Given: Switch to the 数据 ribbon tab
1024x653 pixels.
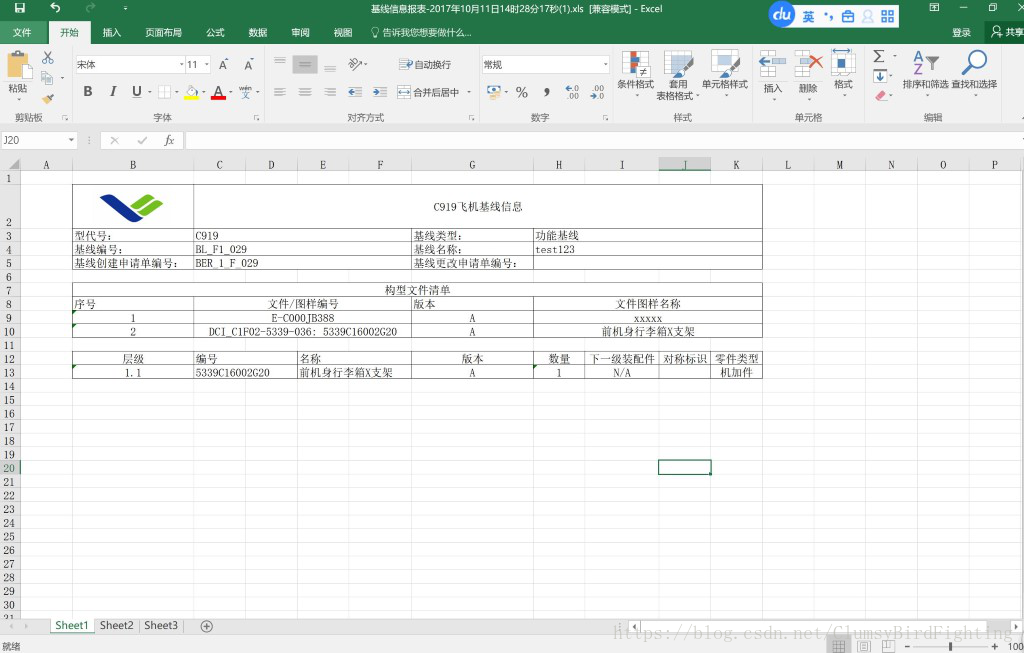Looking at the screenshot, I should coord(258,33).
